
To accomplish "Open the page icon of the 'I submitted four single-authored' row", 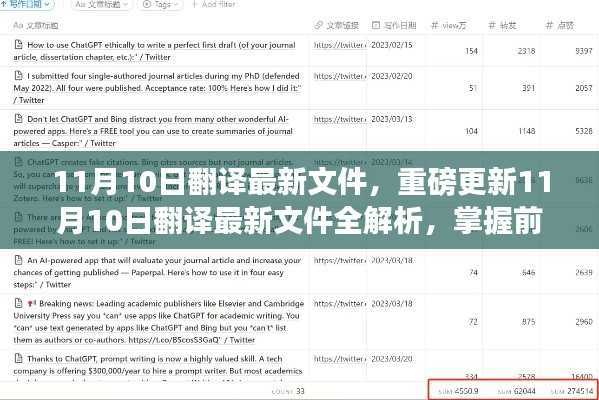I will click(18, 75).
